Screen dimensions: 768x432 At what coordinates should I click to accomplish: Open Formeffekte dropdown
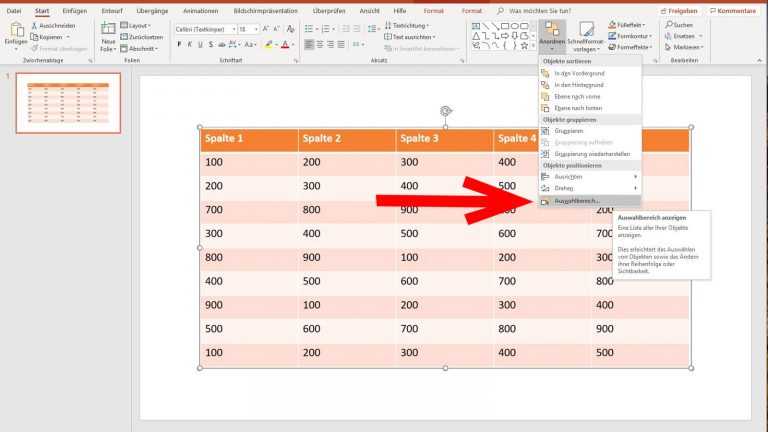click(x=630, y=47)
